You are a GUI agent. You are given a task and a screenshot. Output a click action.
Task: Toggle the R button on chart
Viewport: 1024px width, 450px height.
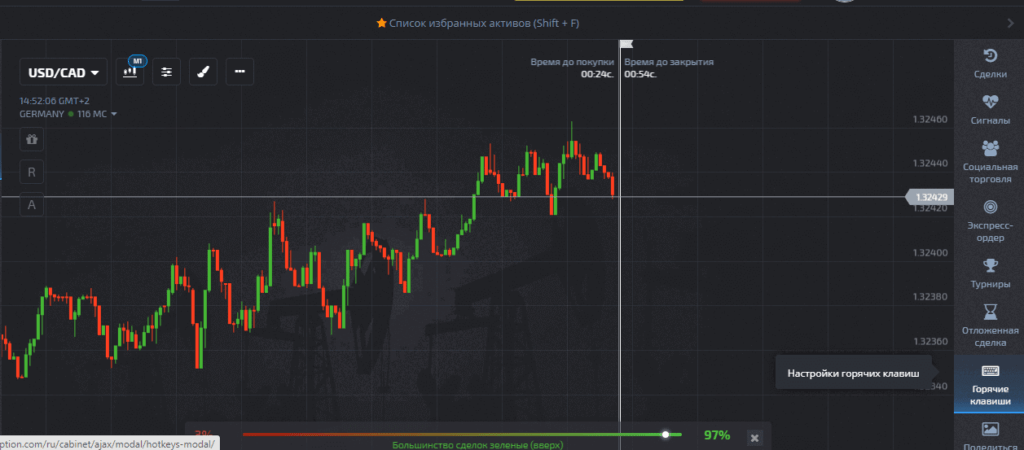[32, 172]
